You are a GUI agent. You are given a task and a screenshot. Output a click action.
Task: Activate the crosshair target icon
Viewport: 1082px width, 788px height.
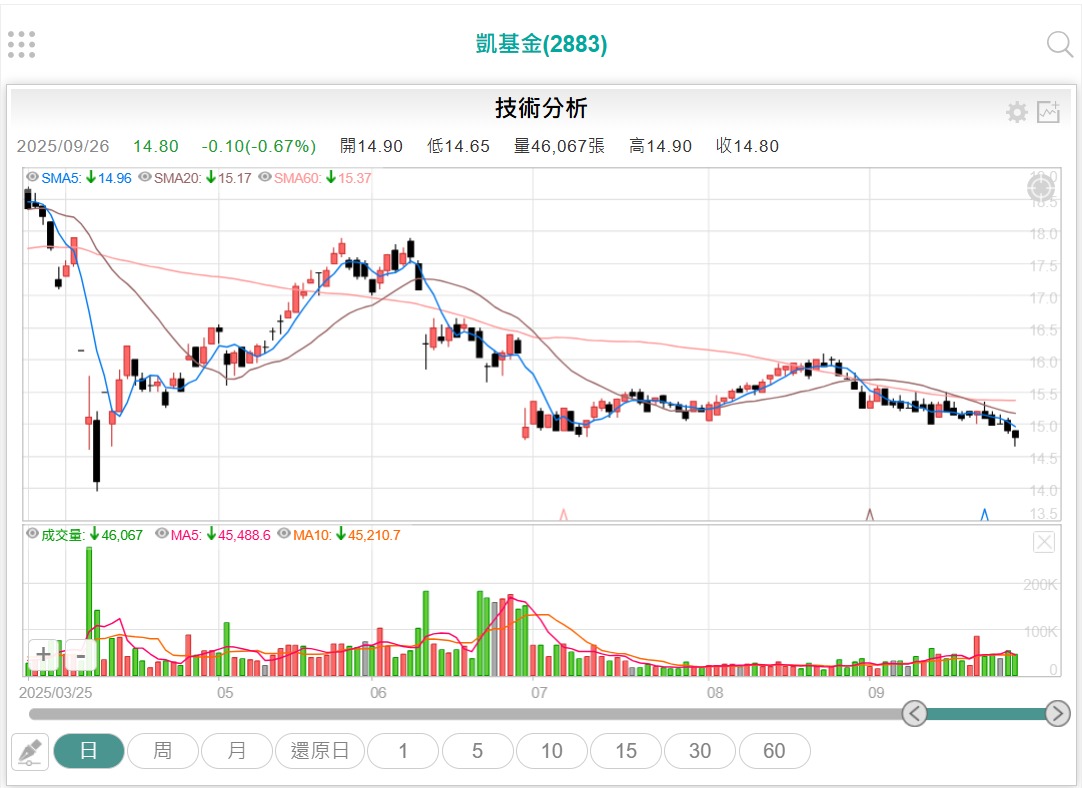tap(1041, 187)
